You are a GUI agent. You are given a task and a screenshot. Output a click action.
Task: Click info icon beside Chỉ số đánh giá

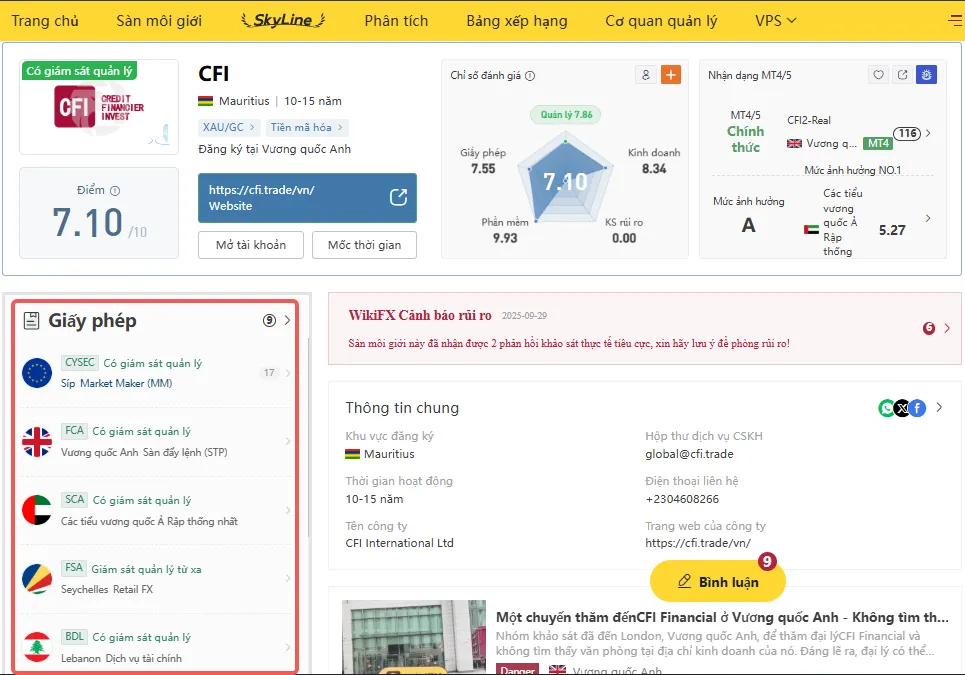point(530,76)
